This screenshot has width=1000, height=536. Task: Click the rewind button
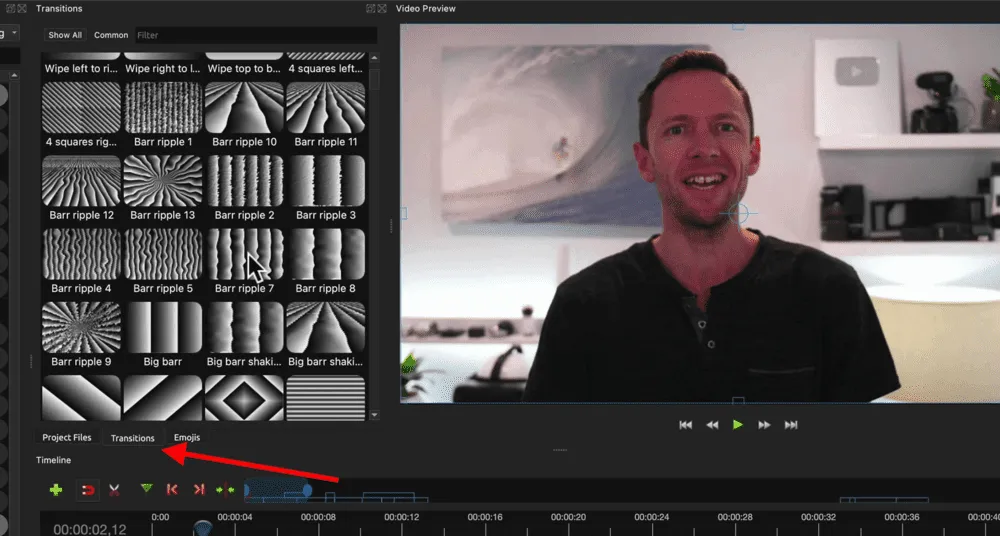tap(712, 425)
